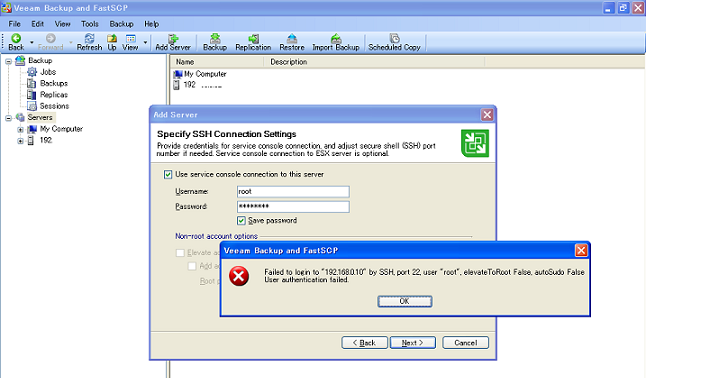
Task: Click the Username input field
Action: click(x=293, y=192)
